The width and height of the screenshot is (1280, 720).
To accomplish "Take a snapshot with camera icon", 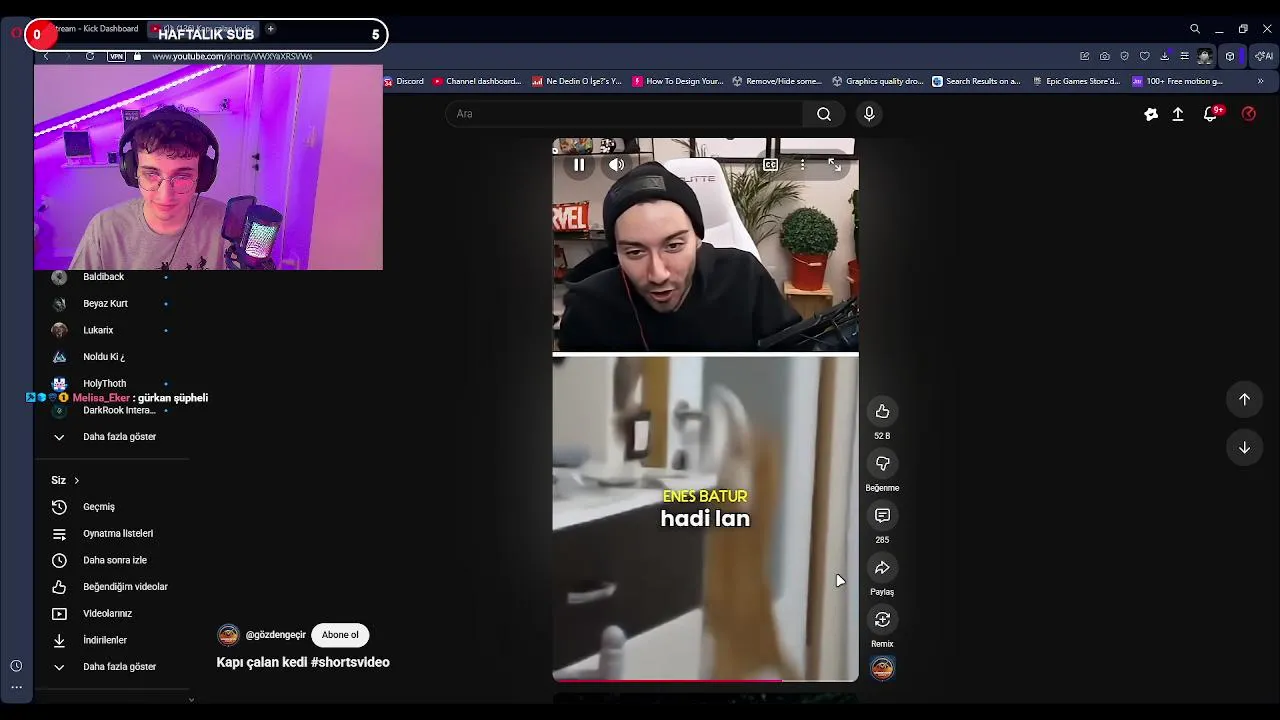I will point(1104,56).
